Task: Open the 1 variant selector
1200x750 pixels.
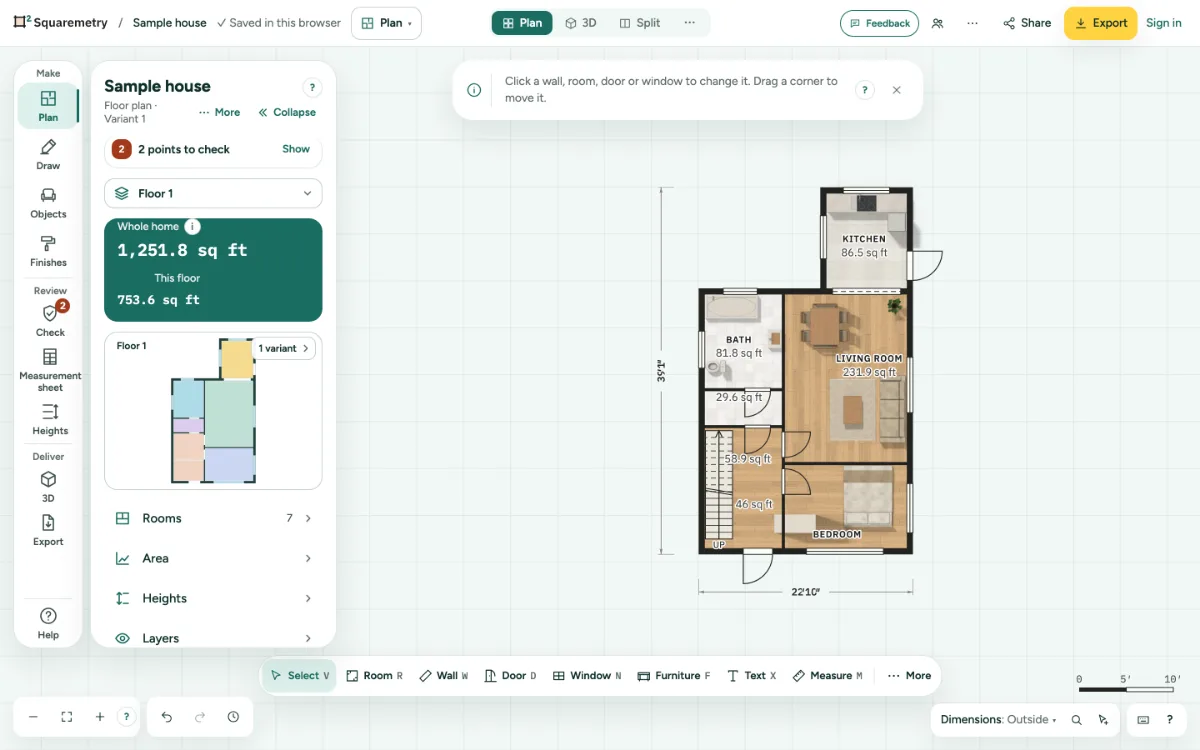Action: click(284, 348)
